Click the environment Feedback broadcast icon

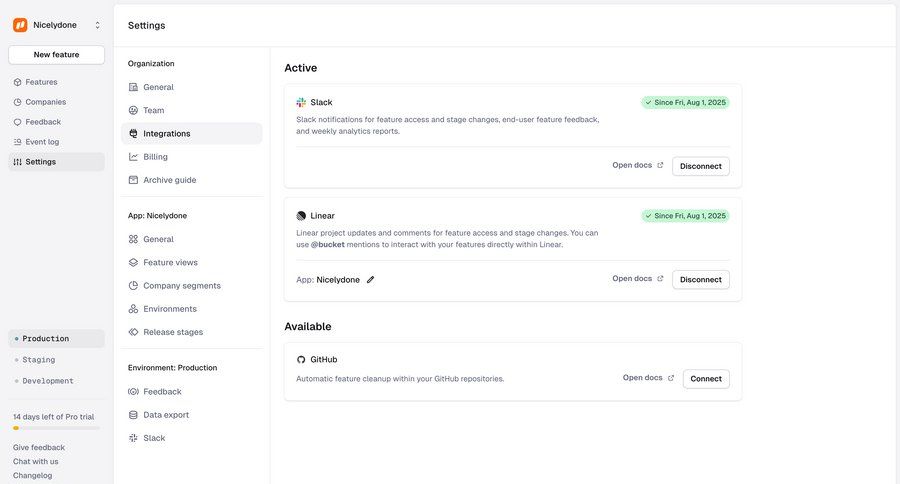pyautogui.click(x=133, y=392)
